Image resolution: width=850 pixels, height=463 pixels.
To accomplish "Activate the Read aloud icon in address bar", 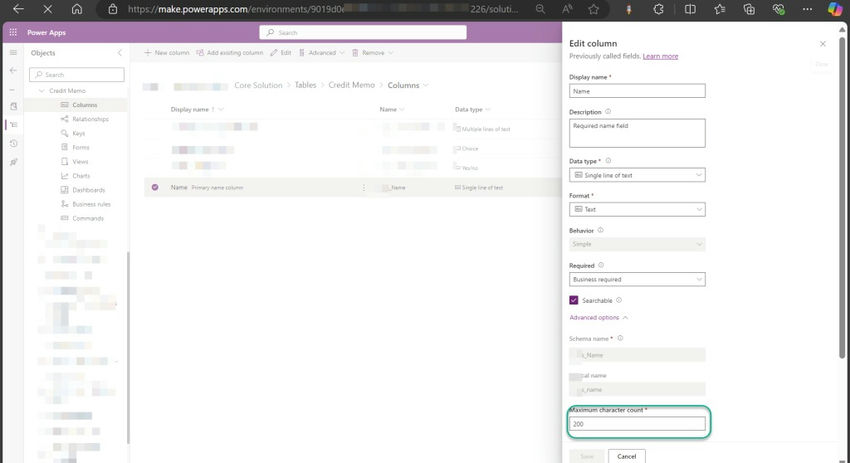I will 567,9.
